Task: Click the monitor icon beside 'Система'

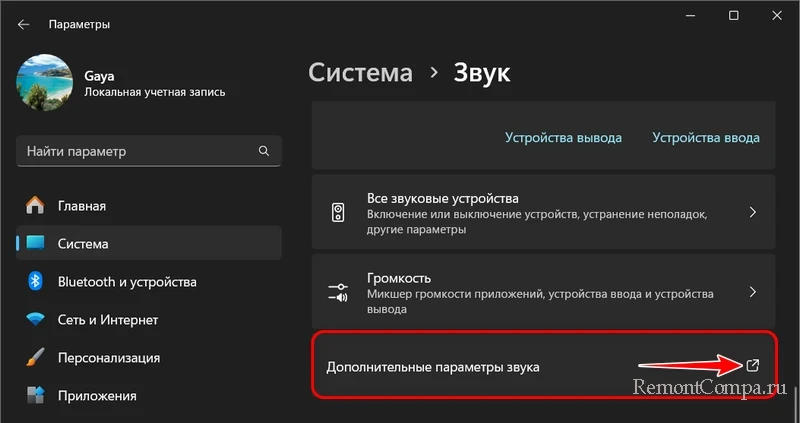Action: pyautogui.click(x=35, y=243)
